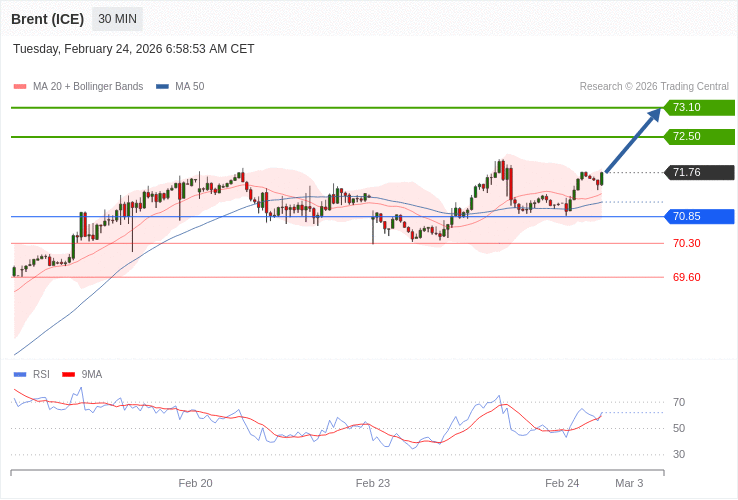Viewport: 738px width, 500px height.
Task: Open the 30 MIN timeframe selector
Action: (x=118, y=19)
